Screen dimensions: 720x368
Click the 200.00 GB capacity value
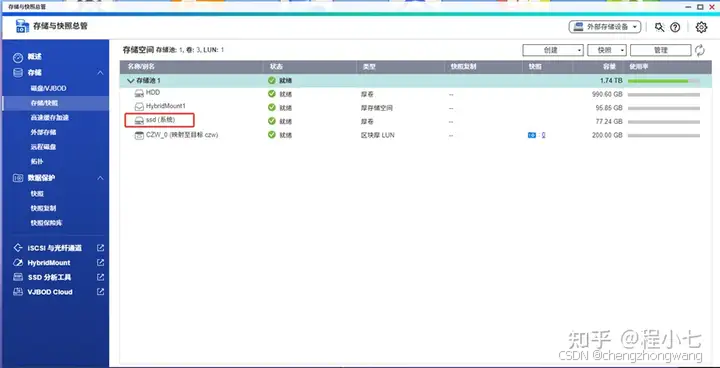[608, 136]
